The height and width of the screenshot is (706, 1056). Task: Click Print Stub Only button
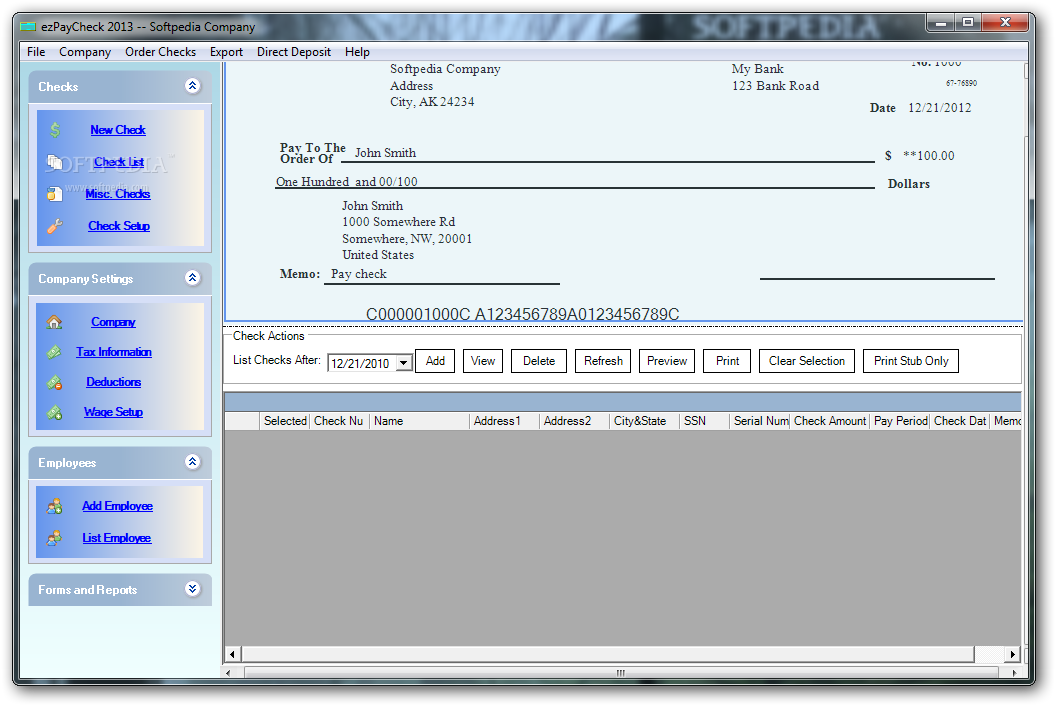[x=911, y=361]
